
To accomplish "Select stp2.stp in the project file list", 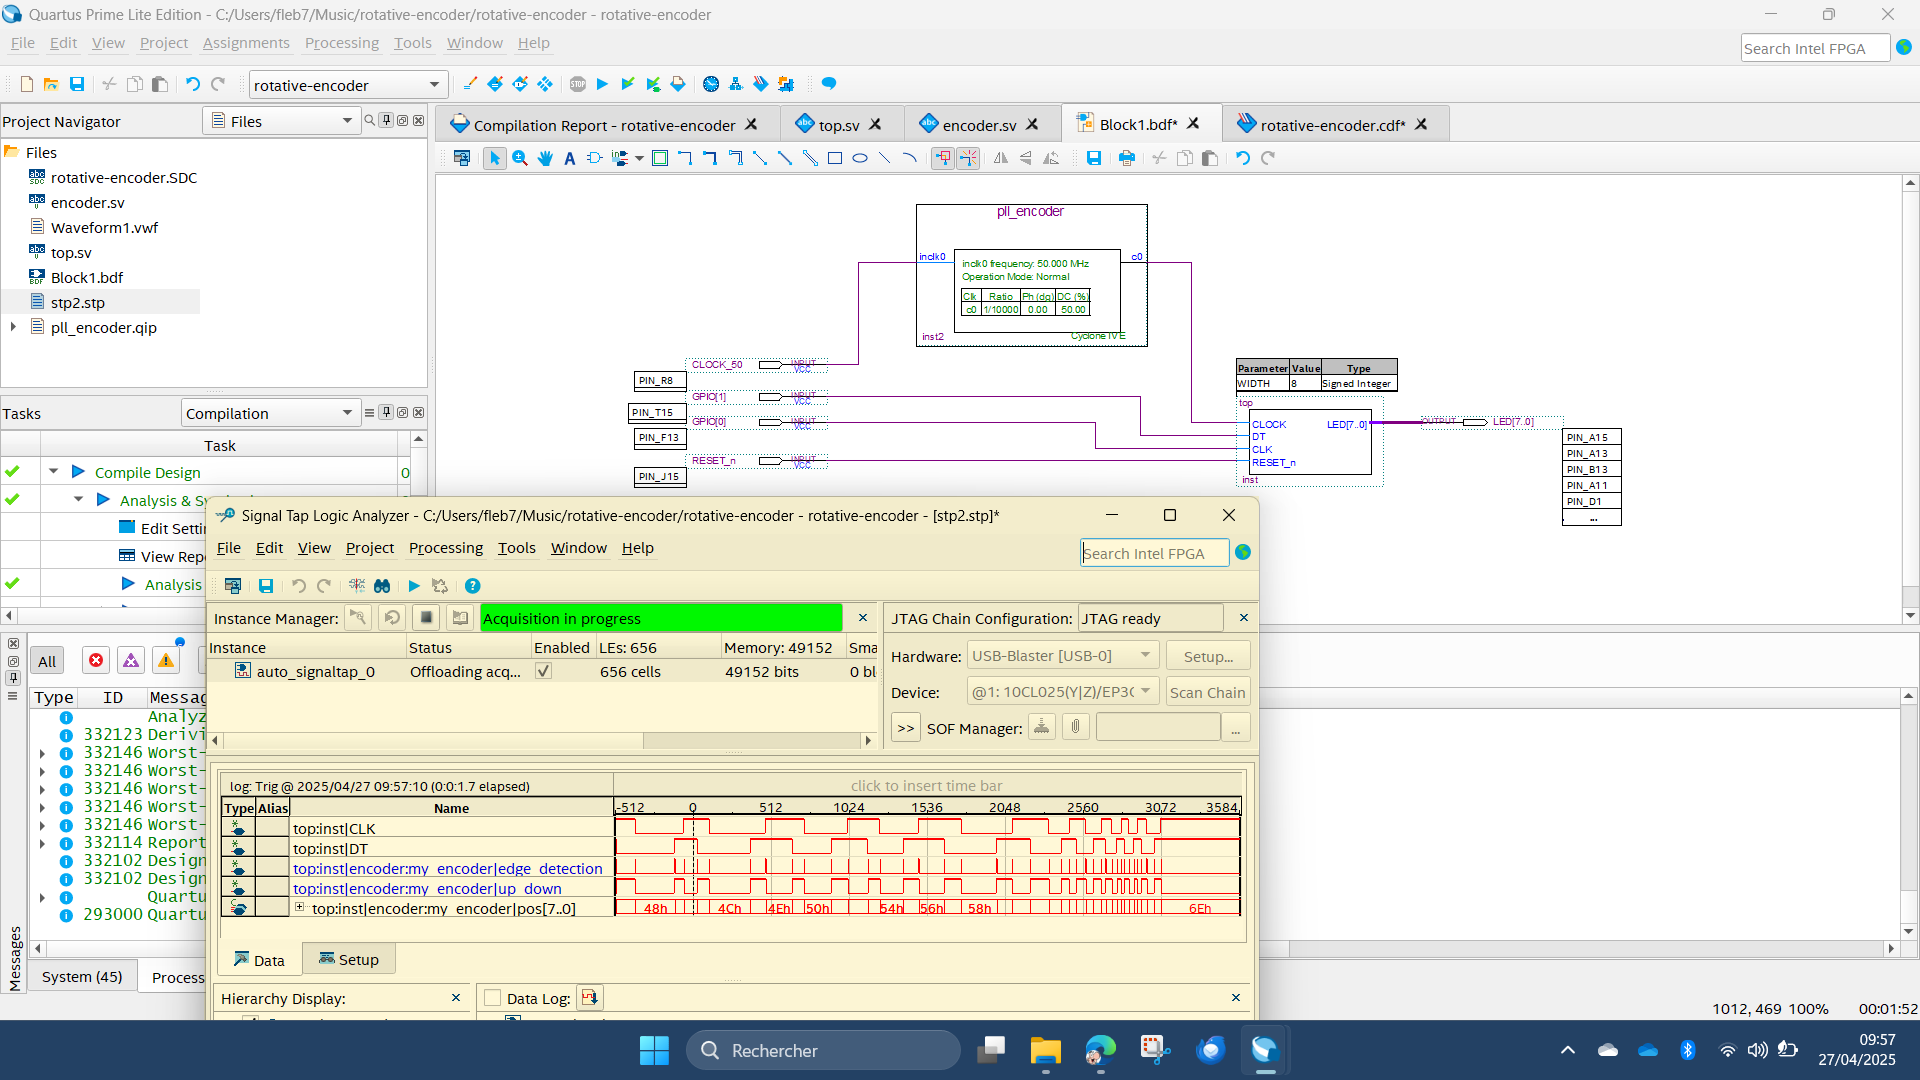I will click(x=78, y=302).
